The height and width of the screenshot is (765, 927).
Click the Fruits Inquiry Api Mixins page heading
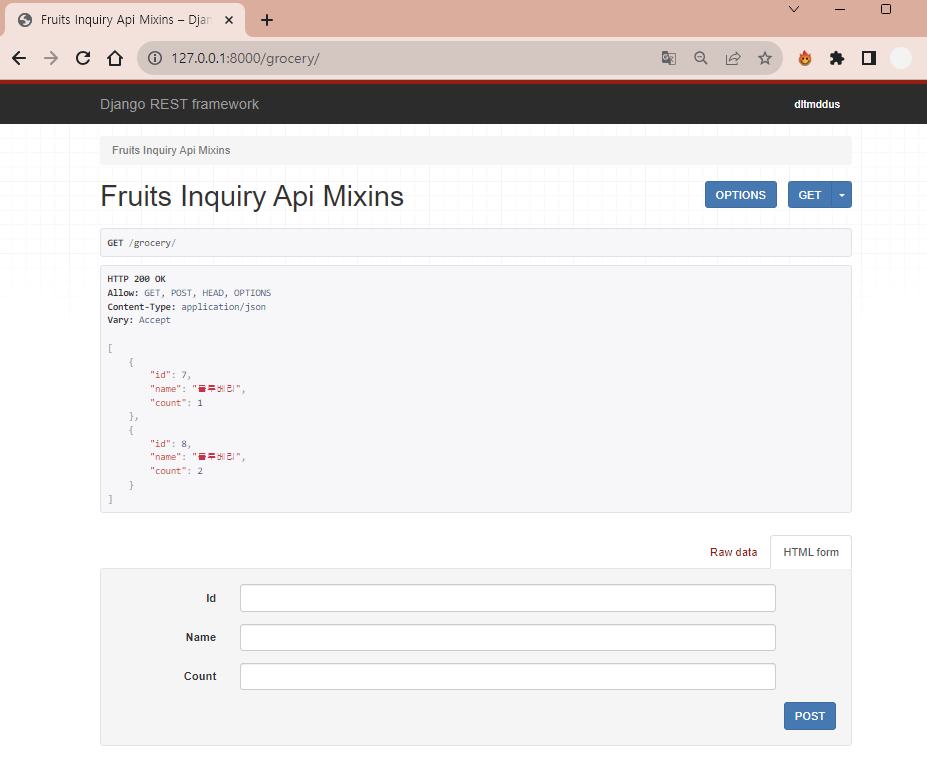click(252, 196)
